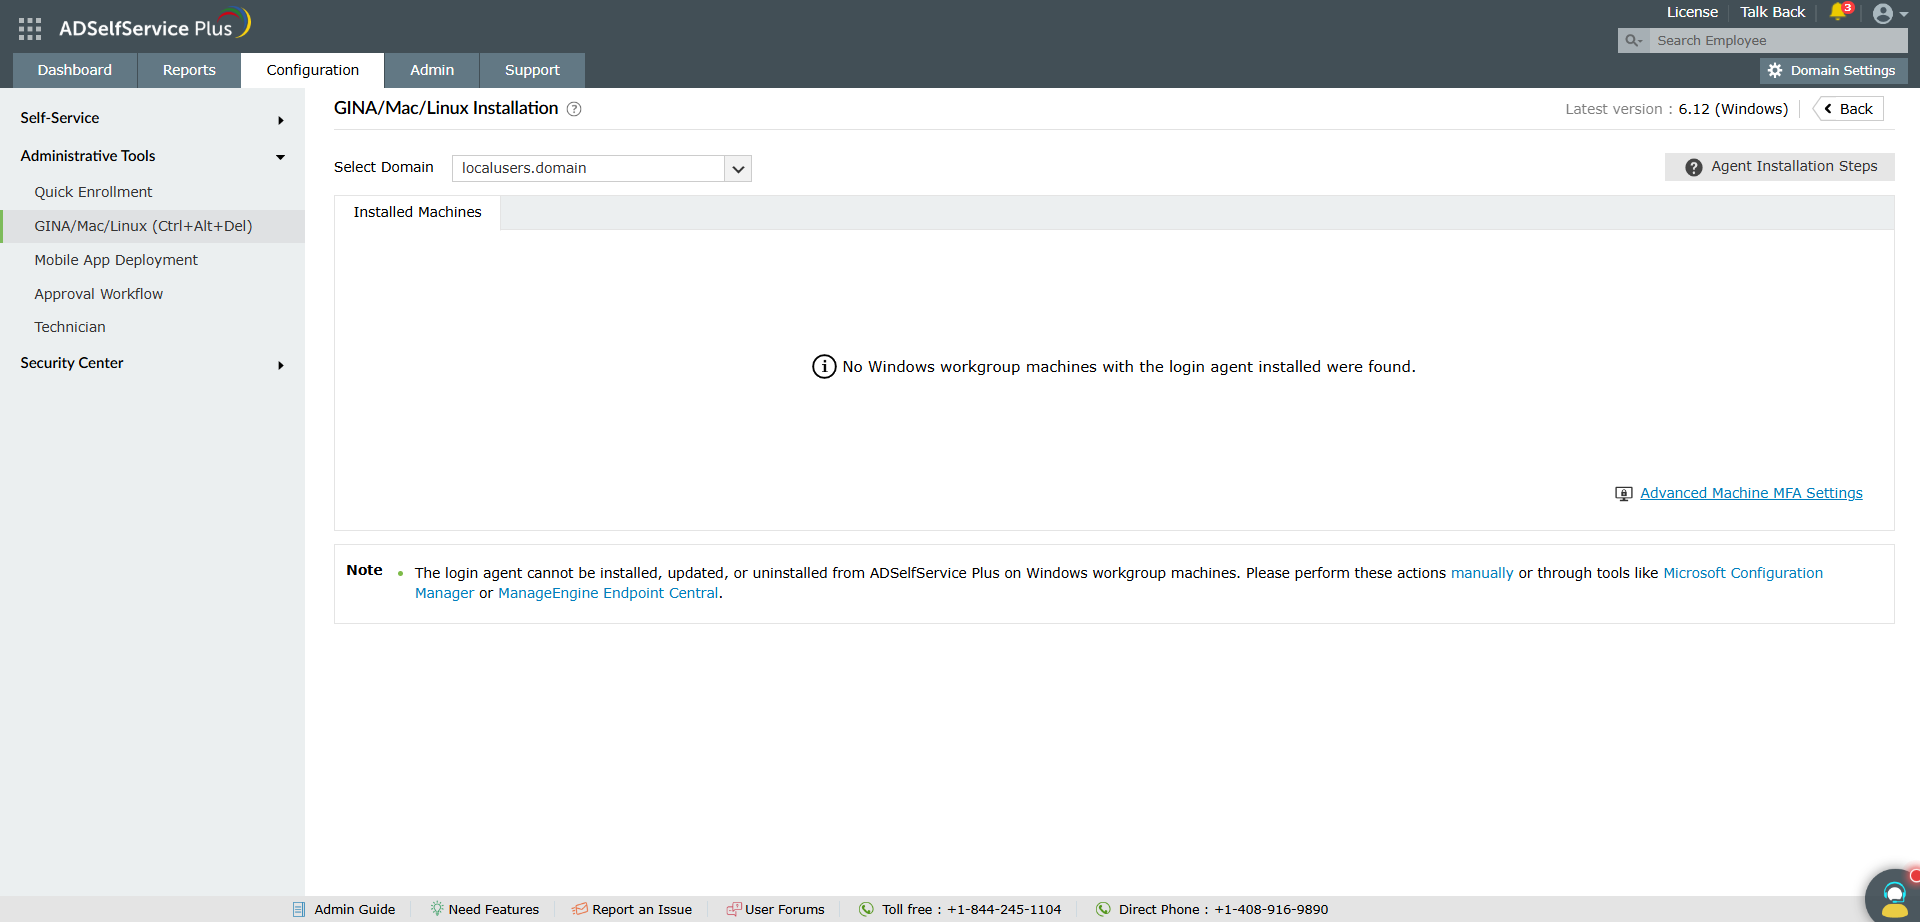
Task: Click the Domain Settings gear button
Action: point(1833,70)
